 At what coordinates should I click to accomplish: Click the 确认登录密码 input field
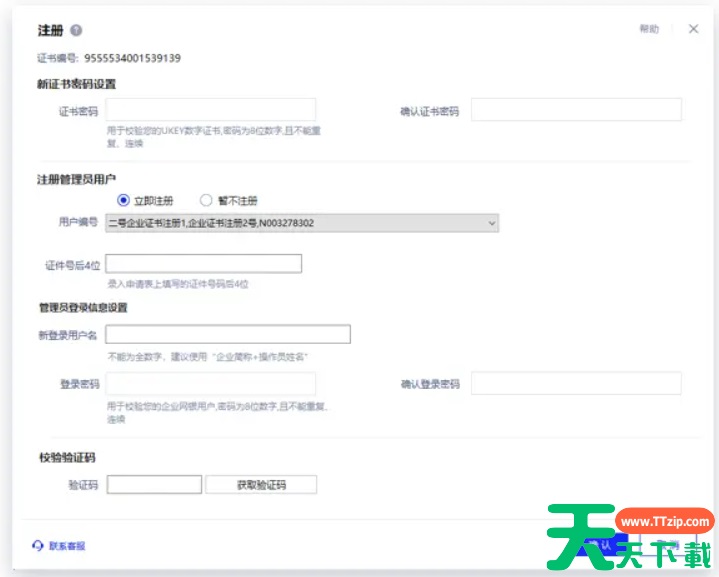[x=576, y=383]
